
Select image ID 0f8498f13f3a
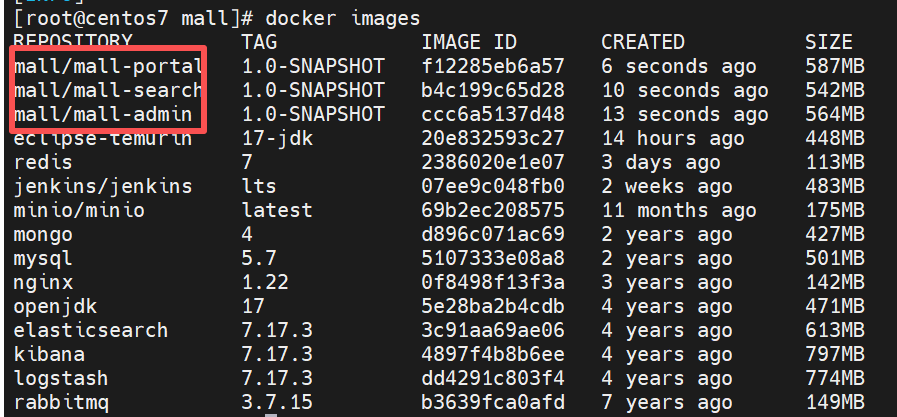[x=493, y=283]
